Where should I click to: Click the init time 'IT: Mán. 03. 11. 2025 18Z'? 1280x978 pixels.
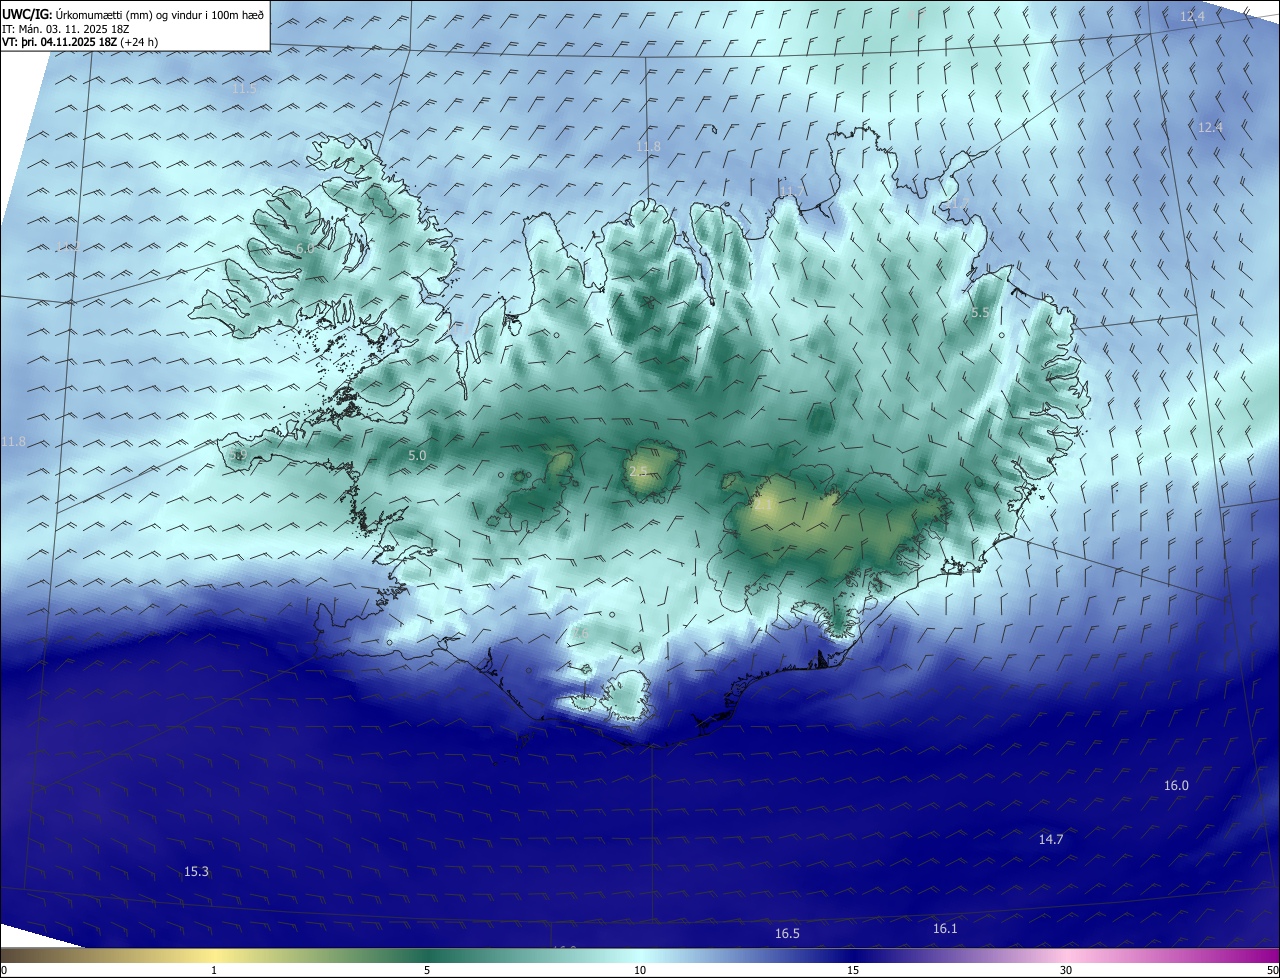click(65, 28)
